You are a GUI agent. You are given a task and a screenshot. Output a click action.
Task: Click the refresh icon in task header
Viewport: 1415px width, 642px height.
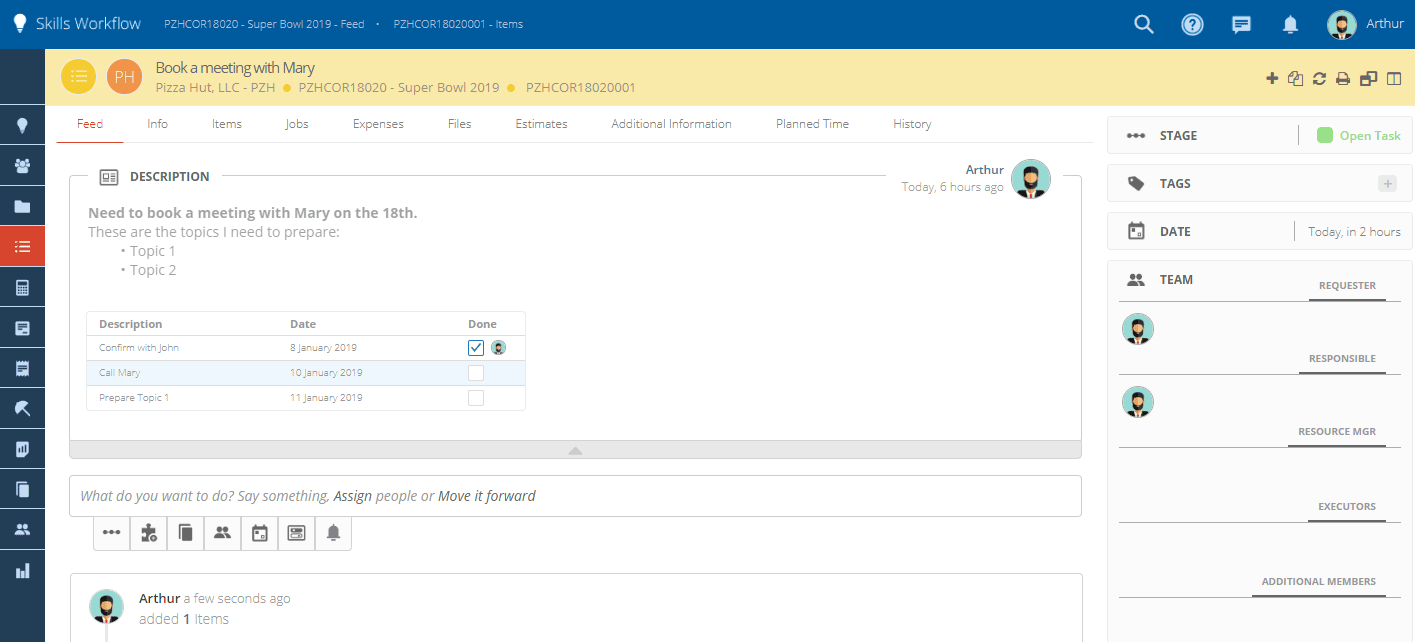click(x=1320, y=78)
